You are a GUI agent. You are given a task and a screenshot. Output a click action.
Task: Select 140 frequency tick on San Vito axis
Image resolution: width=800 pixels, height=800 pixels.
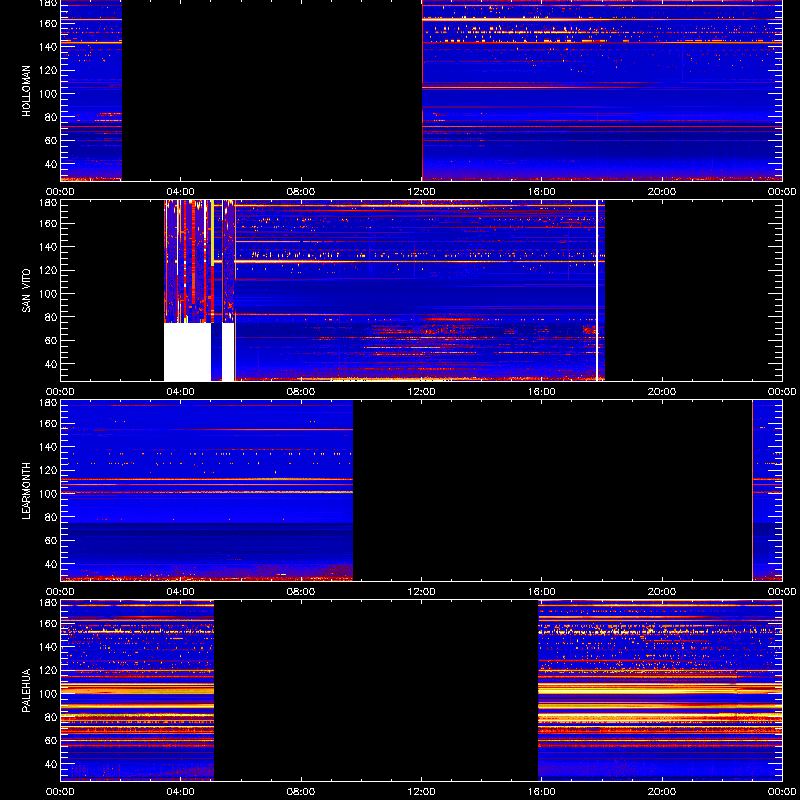(x=48, y=247)
